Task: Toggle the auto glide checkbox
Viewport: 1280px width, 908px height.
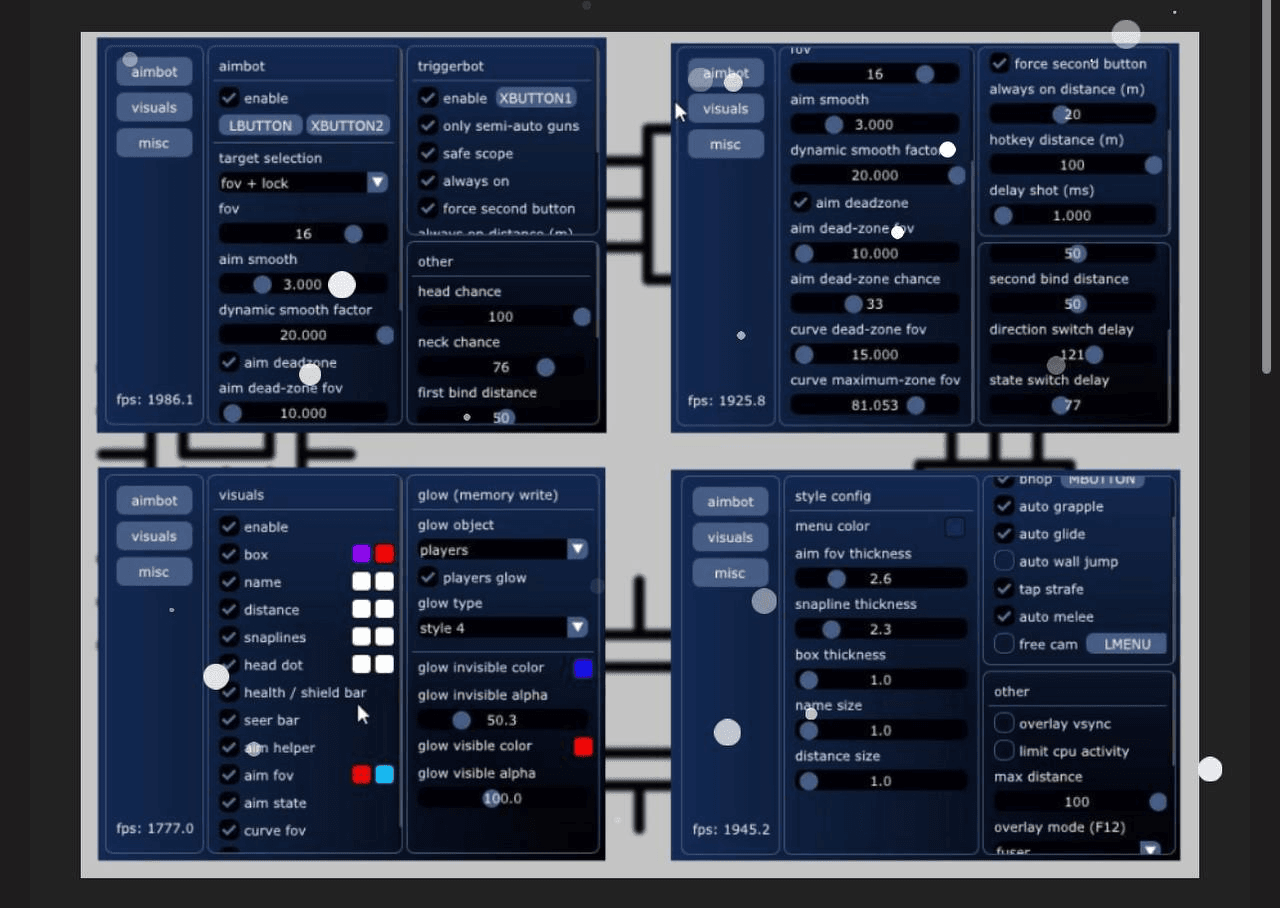Action: click(1004, 534)
